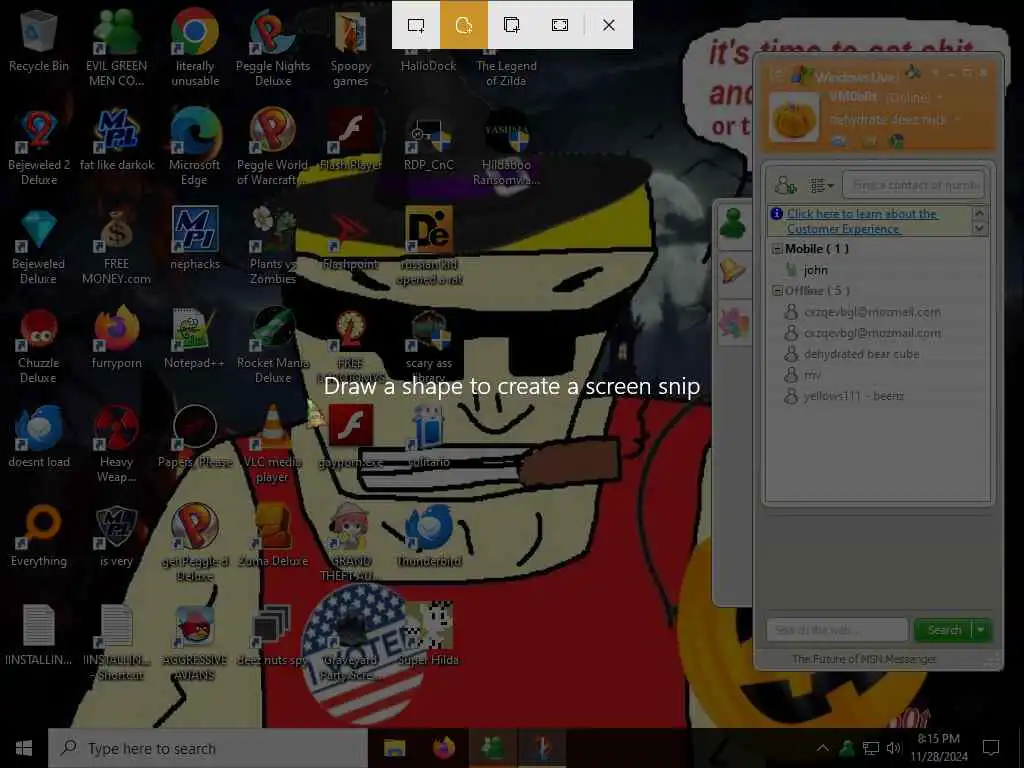1024x768 pixels.
Task: Launch Peggle Nights Deluxe
Action: pyautogui.click(x=273, y=47)
